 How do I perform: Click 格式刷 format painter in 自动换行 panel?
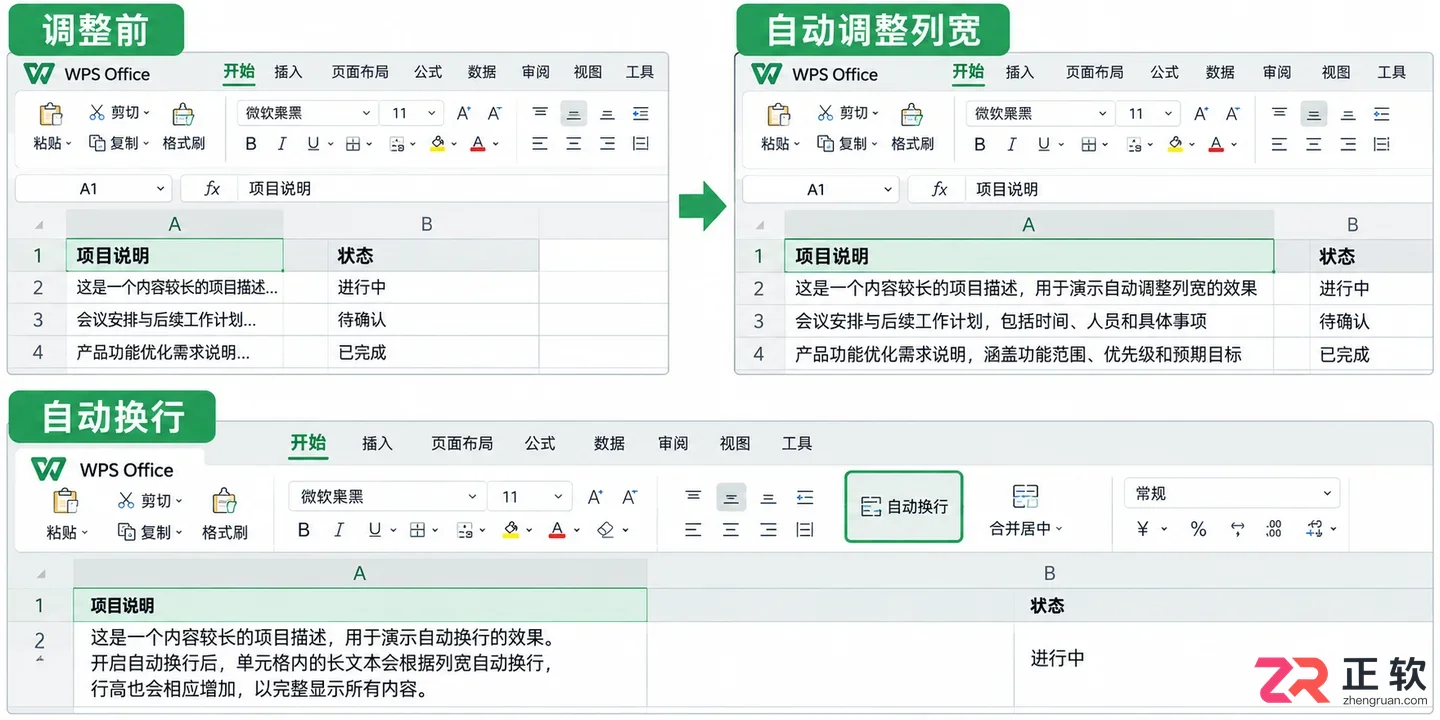click(225, 514)
